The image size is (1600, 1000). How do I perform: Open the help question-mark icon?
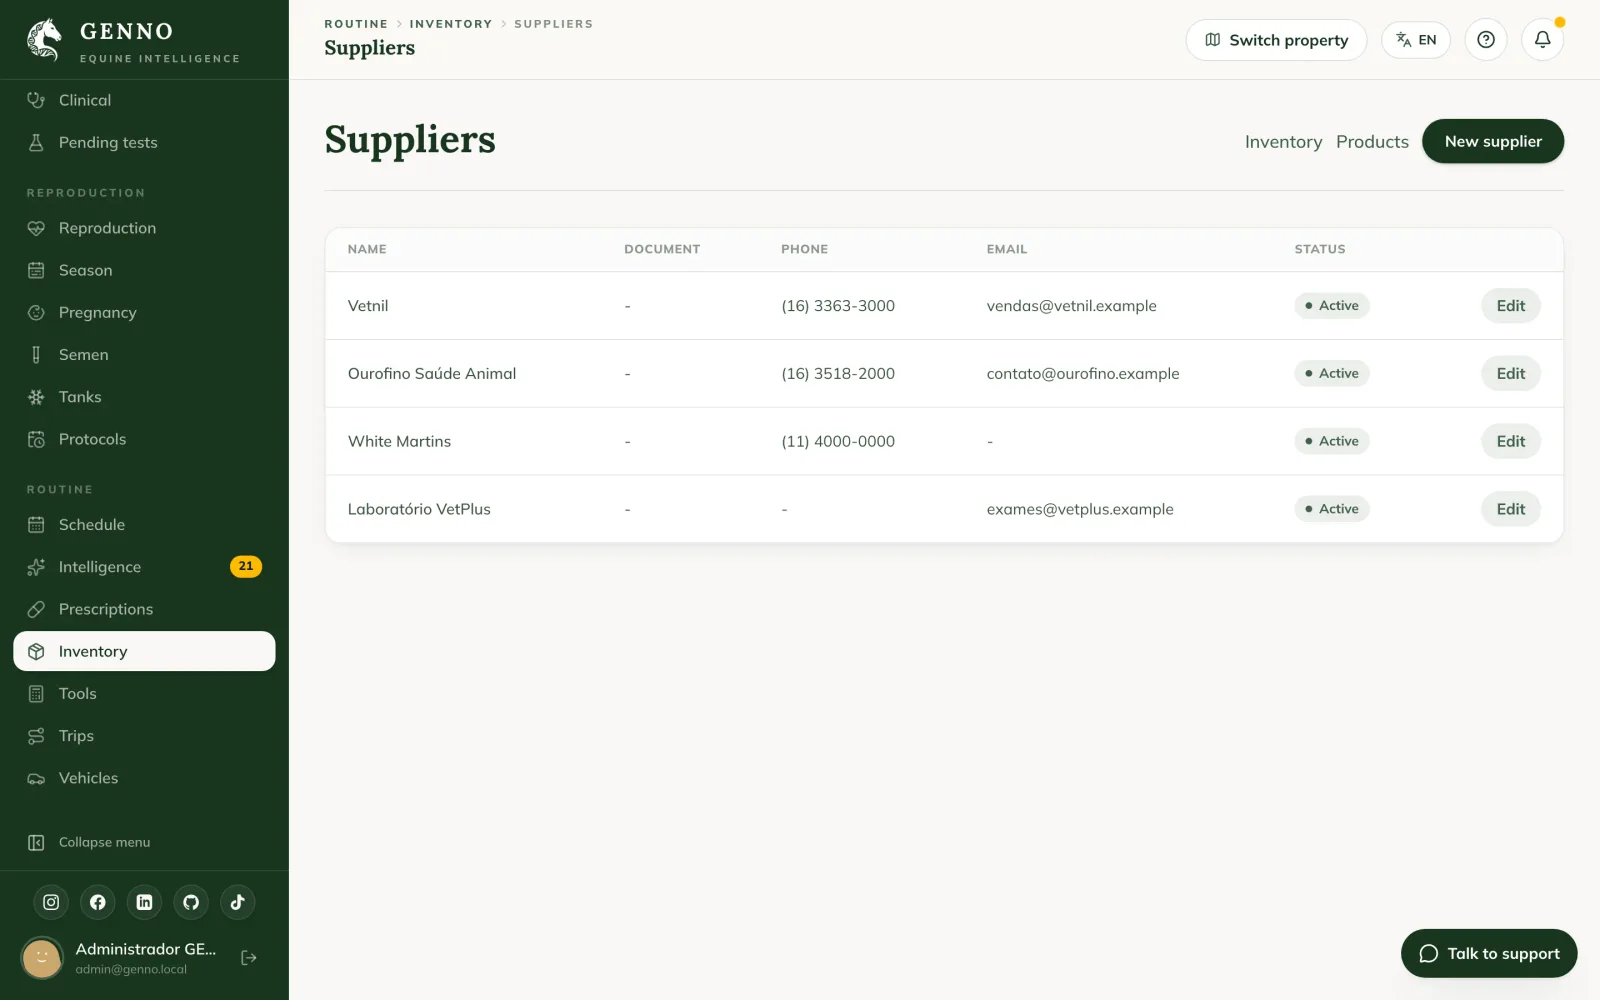(x=1486, y=40)
